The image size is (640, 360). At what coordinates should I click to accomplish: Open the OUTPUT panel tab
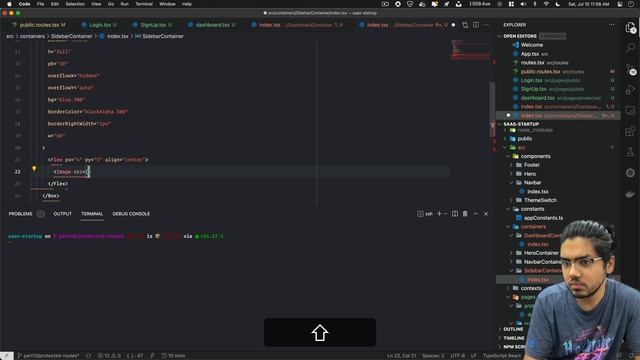point(62,214)
